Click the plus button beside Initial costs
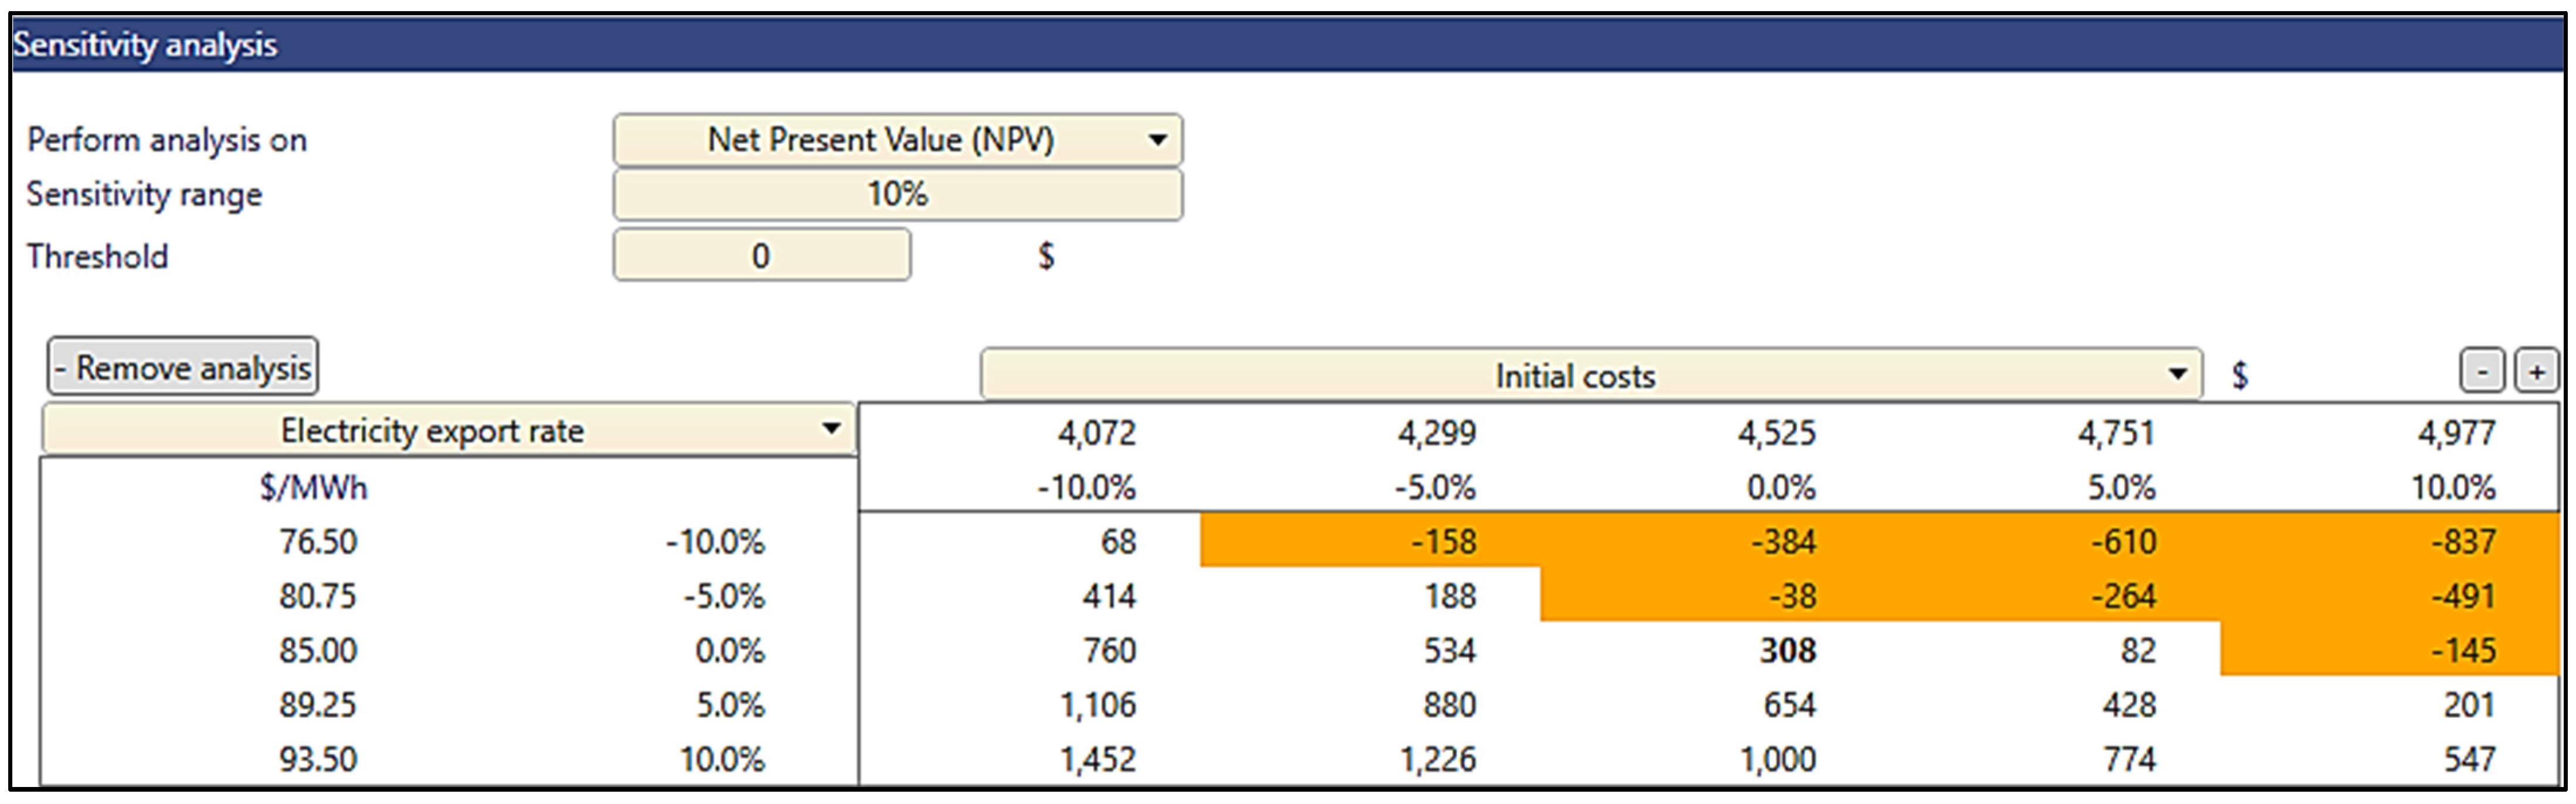Viewport: 2576px width, 804px height. pos(2536,371)
